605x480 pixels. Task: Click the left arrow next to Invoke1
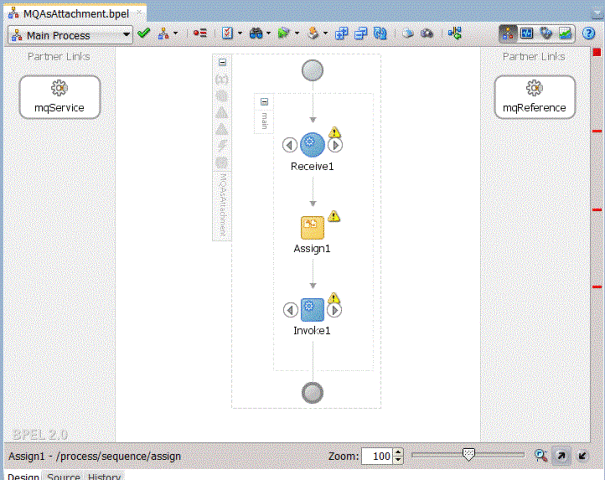coord(290,310)
